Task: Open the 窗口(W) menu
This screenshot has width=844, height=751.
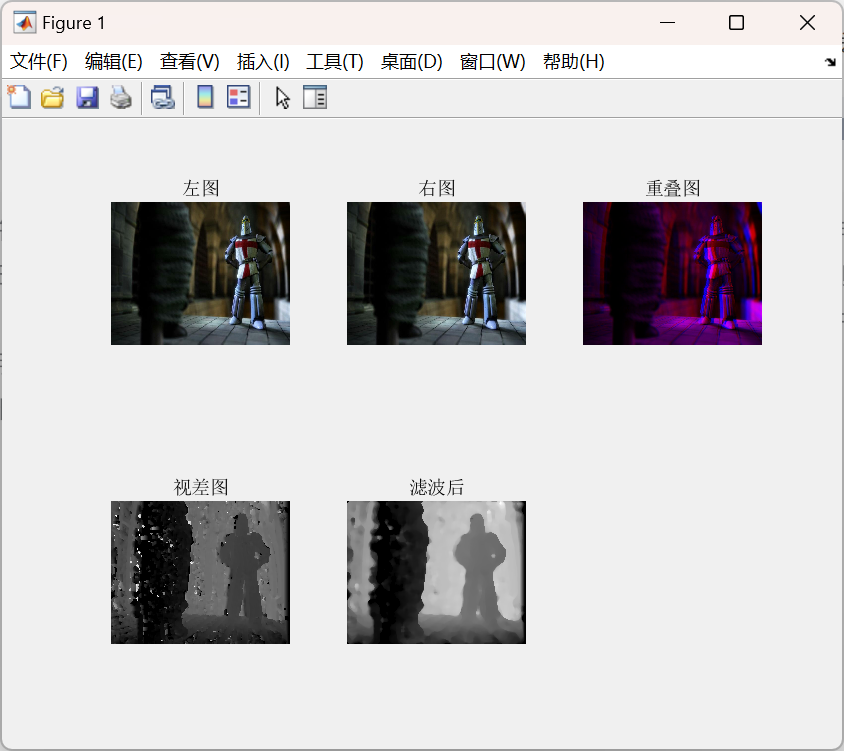Action: coord(493,62)
